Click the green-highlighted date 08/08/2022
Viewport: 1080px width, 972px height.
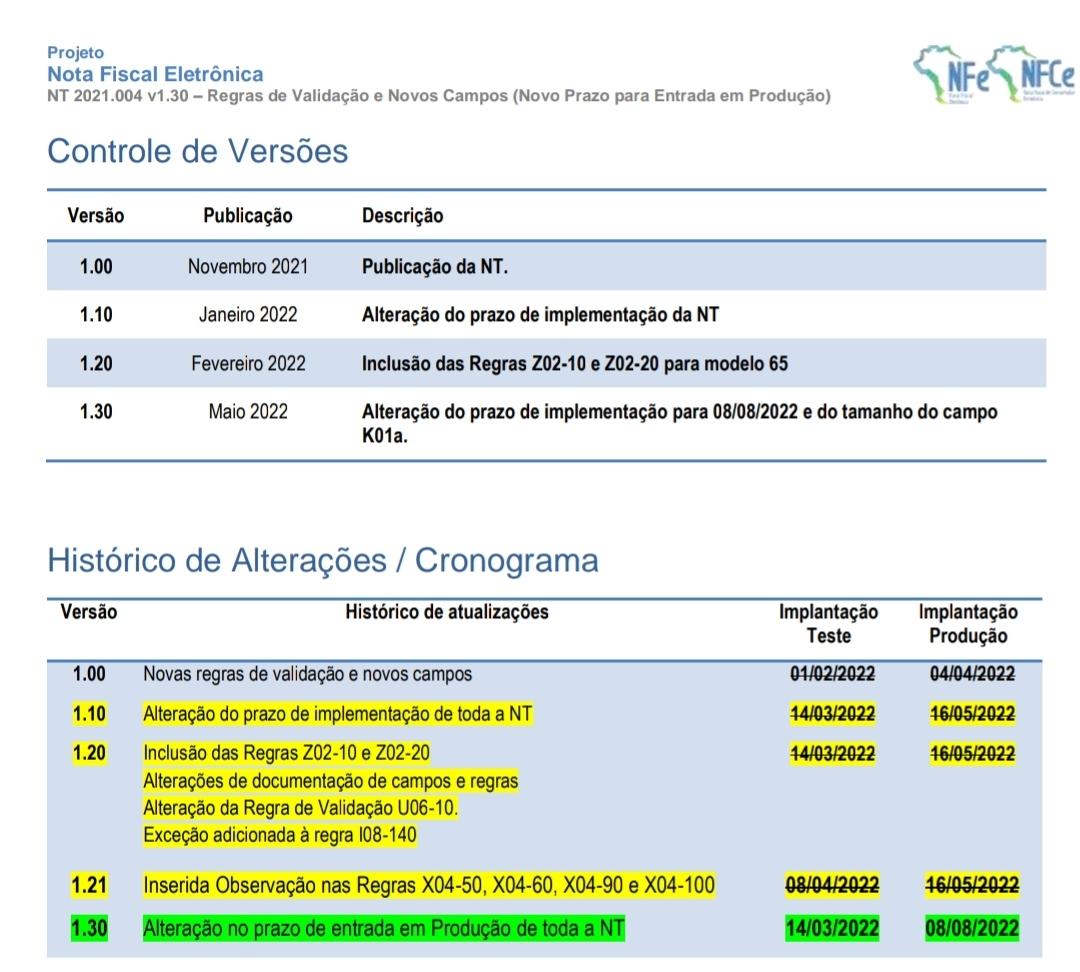click(973, 928)
